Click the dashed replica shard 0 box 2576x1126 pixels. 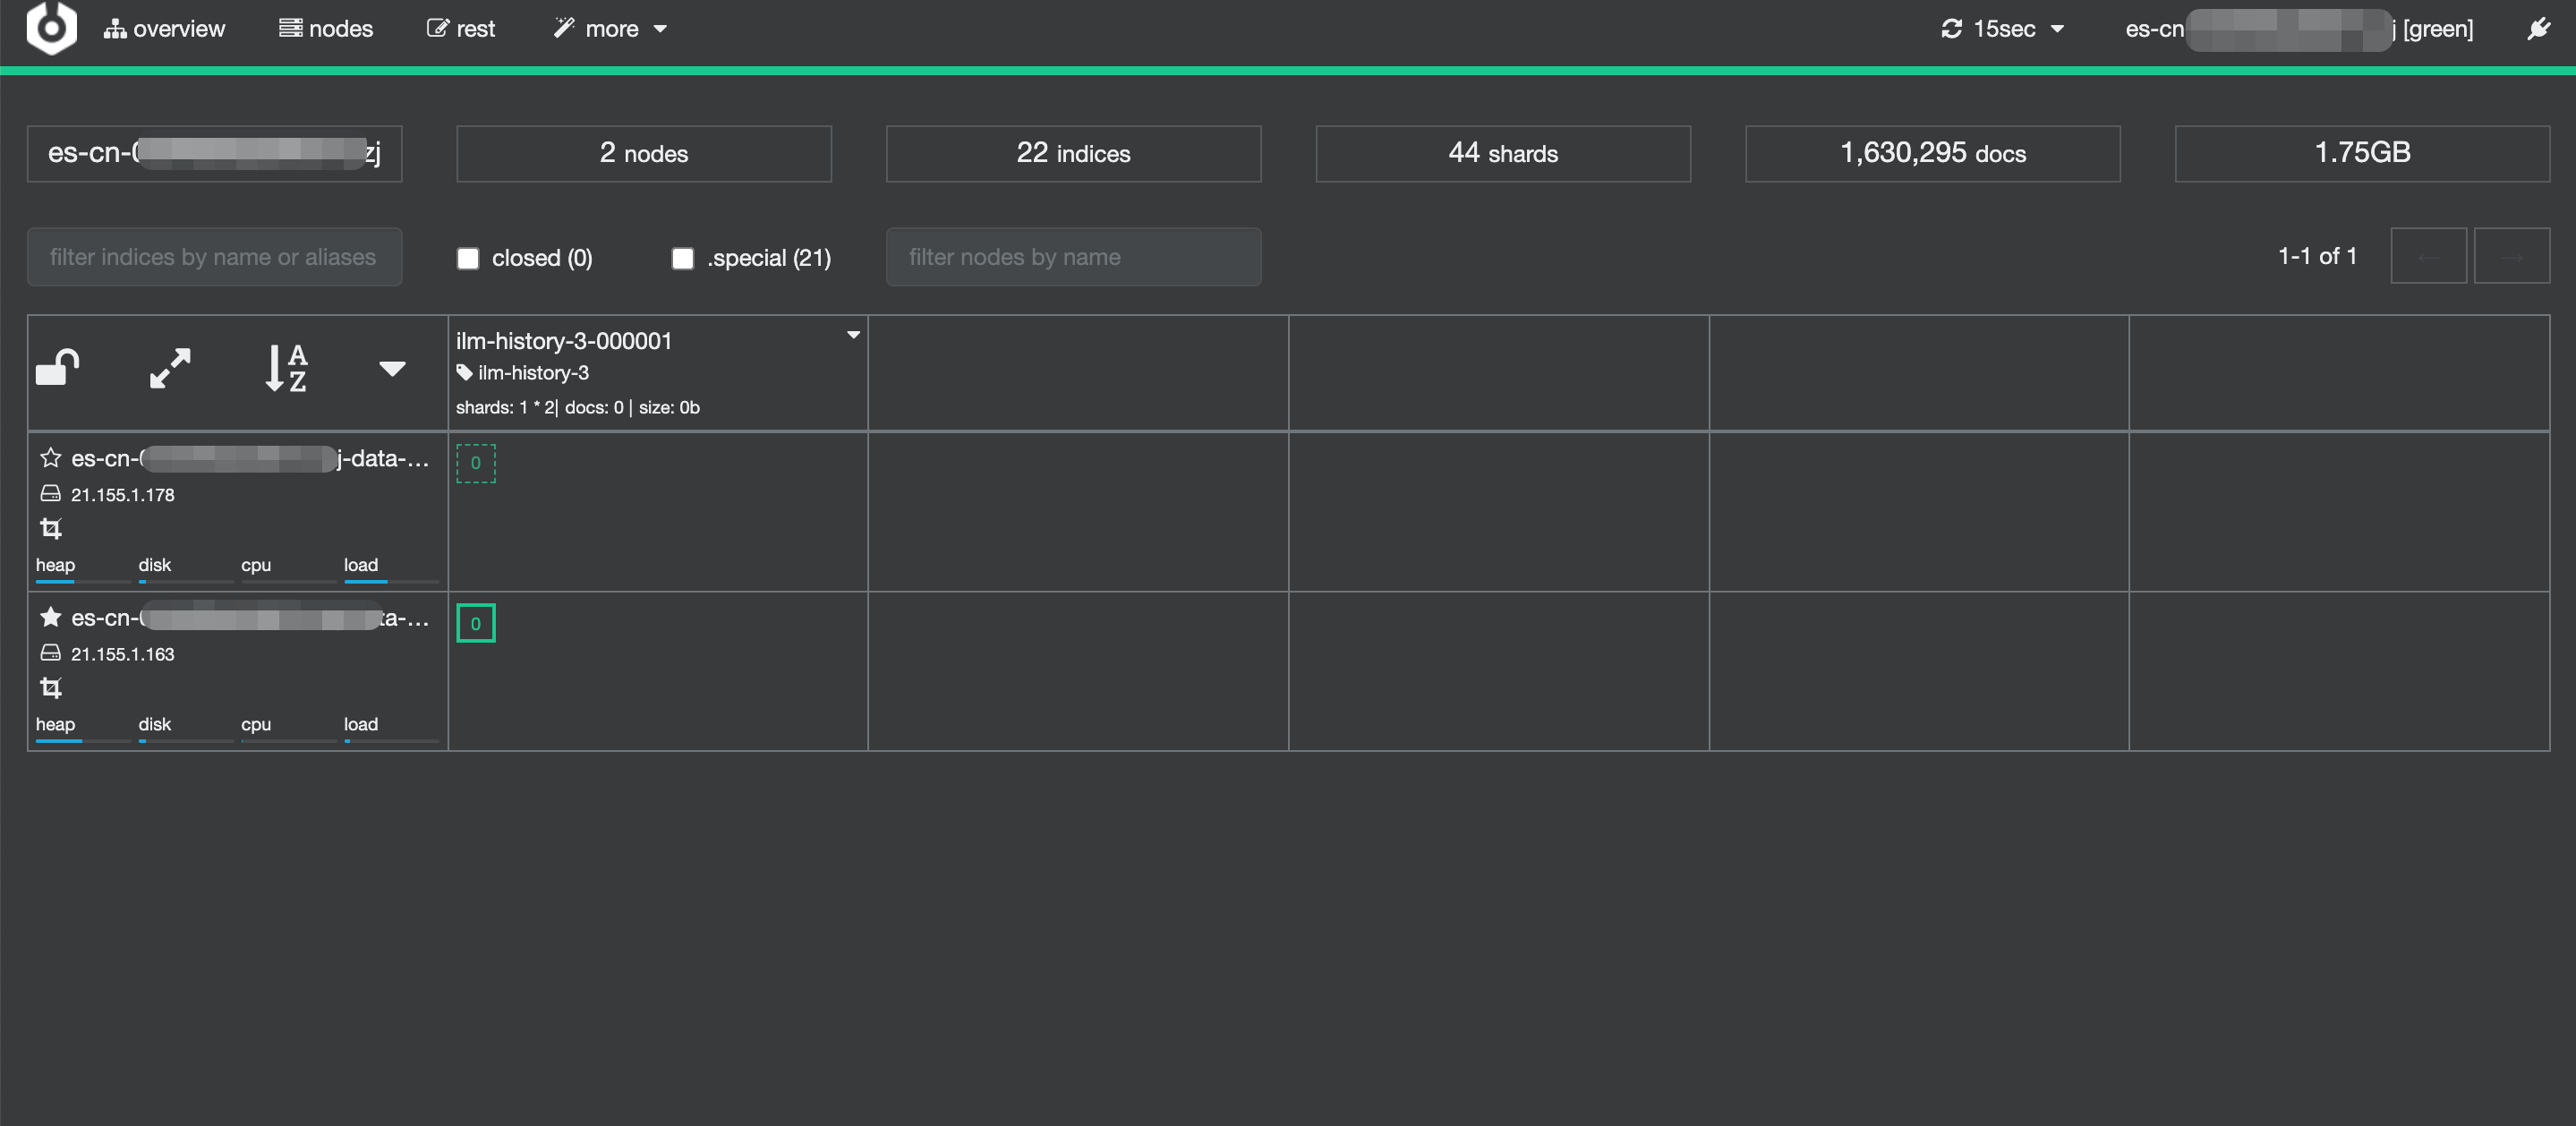(476, 463)
